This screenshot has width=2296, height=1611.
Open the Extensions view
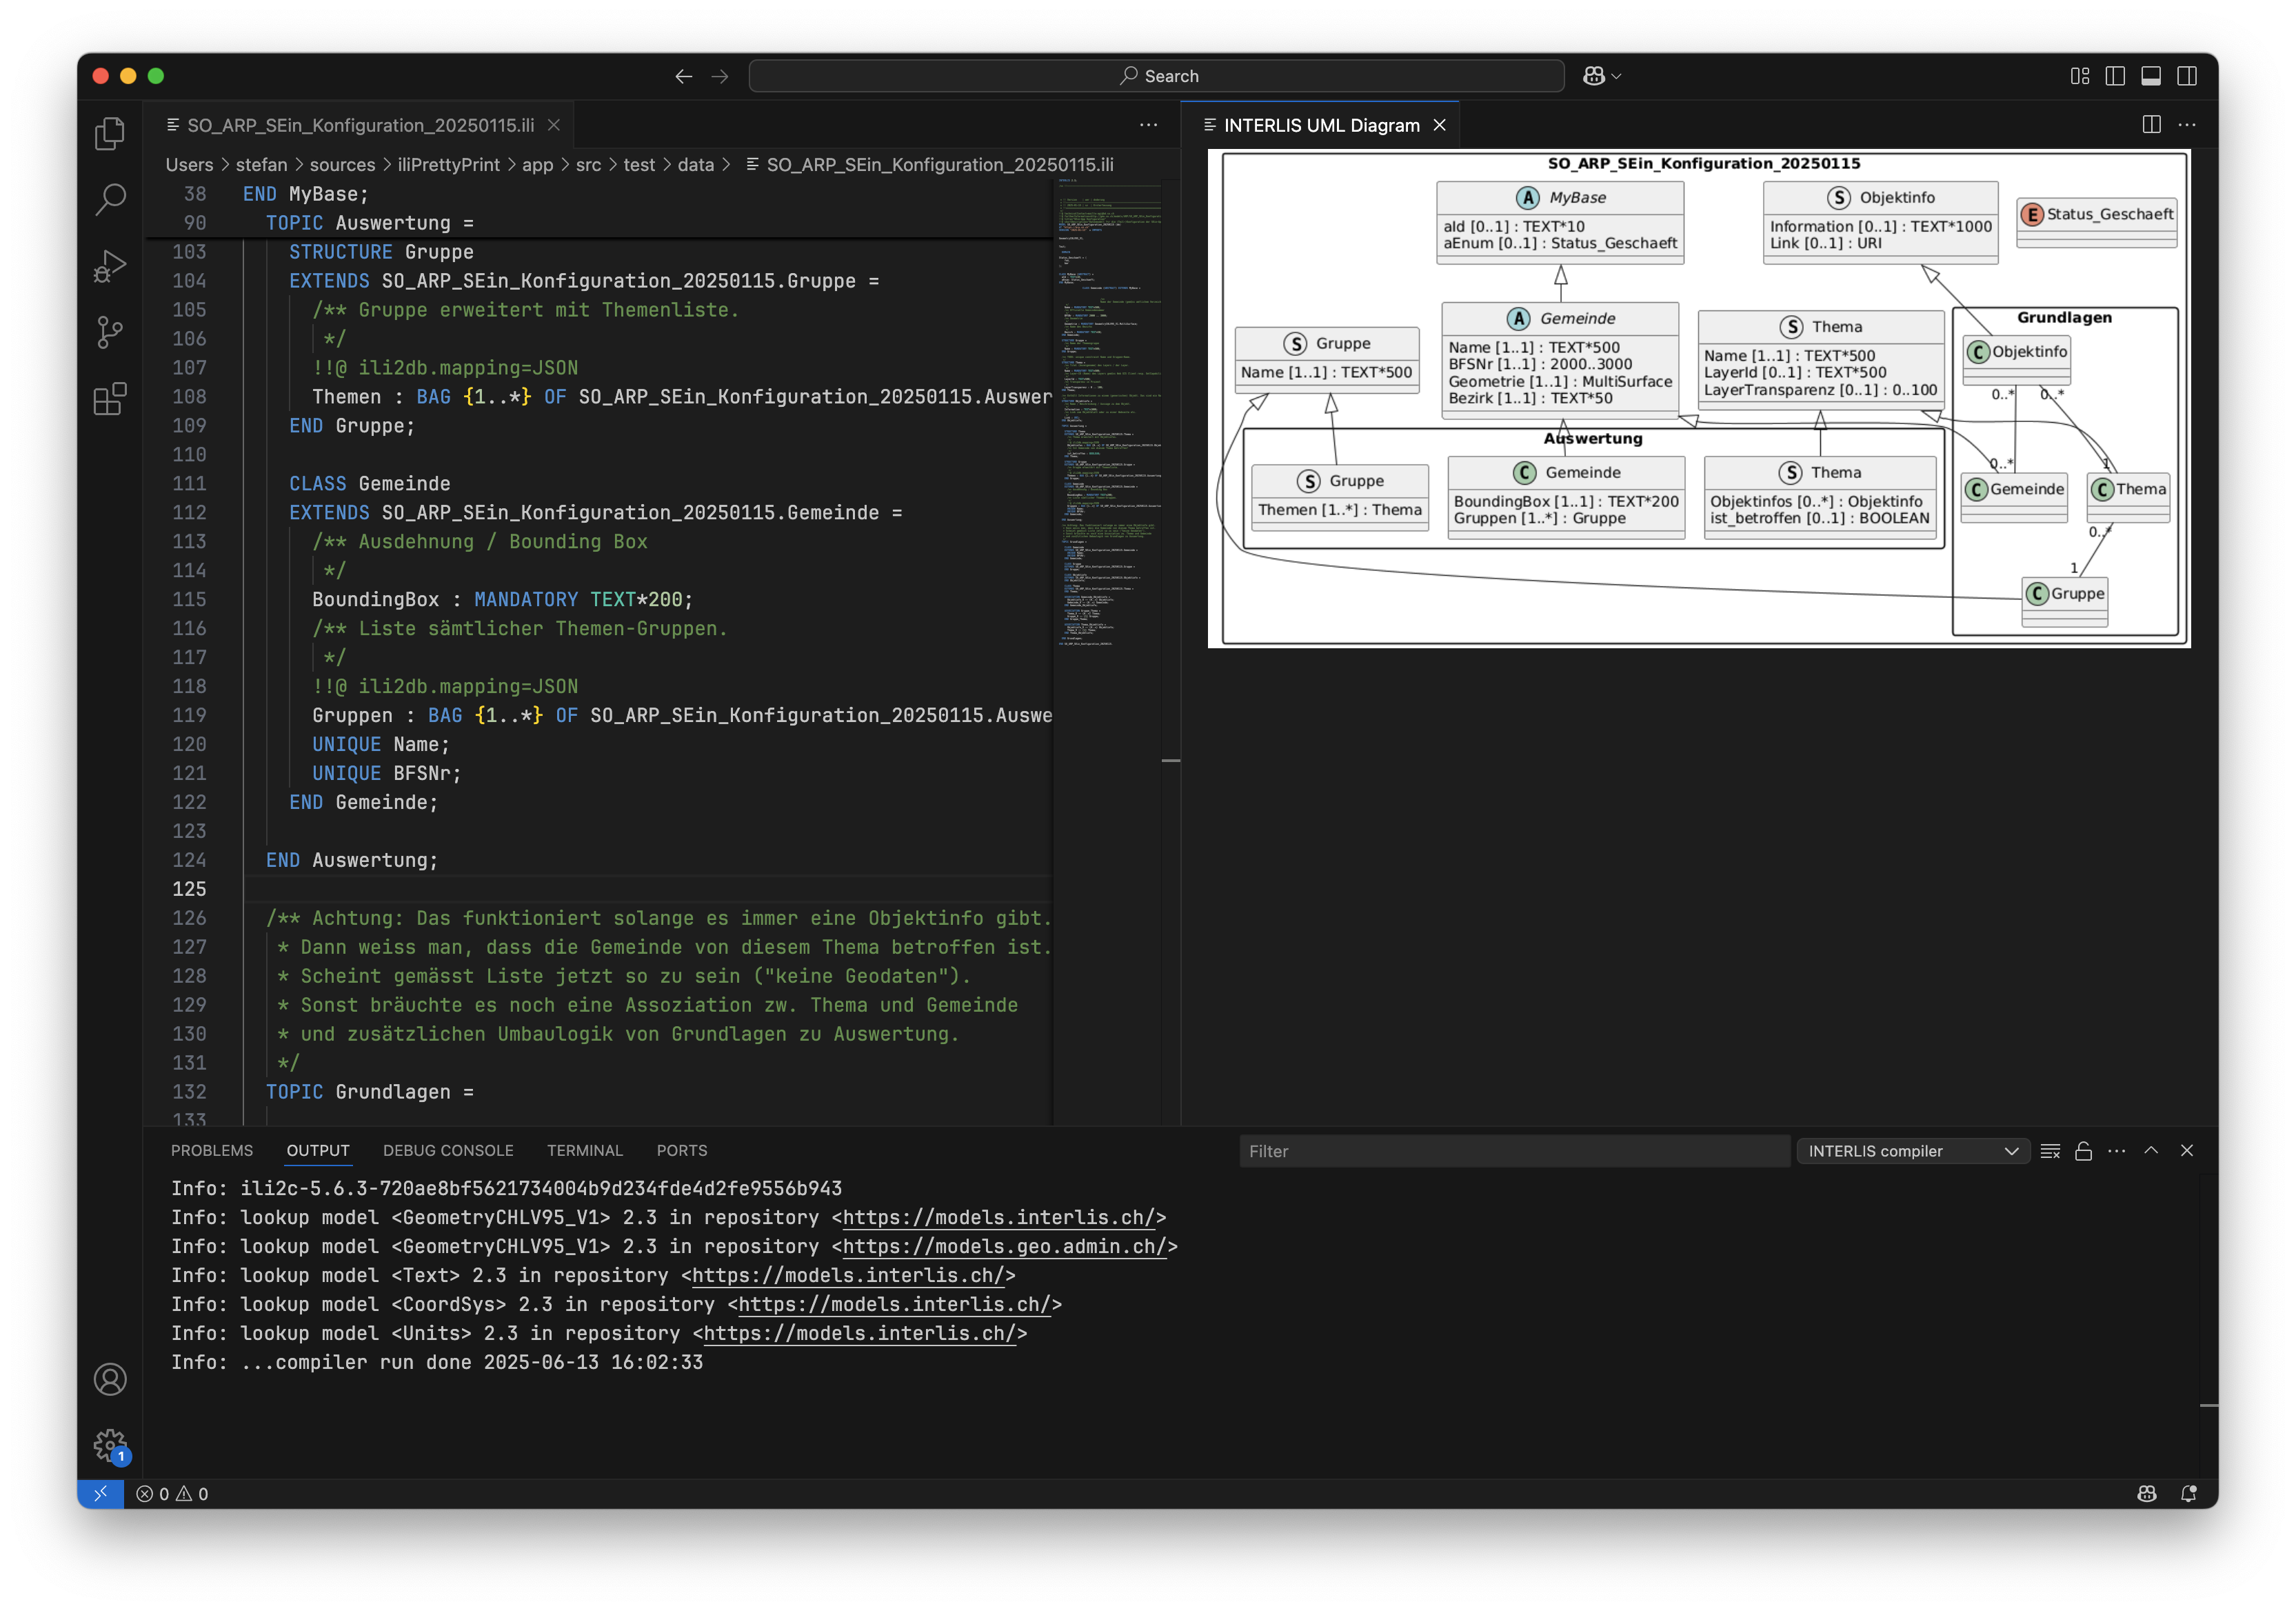(x=110, y=399)
